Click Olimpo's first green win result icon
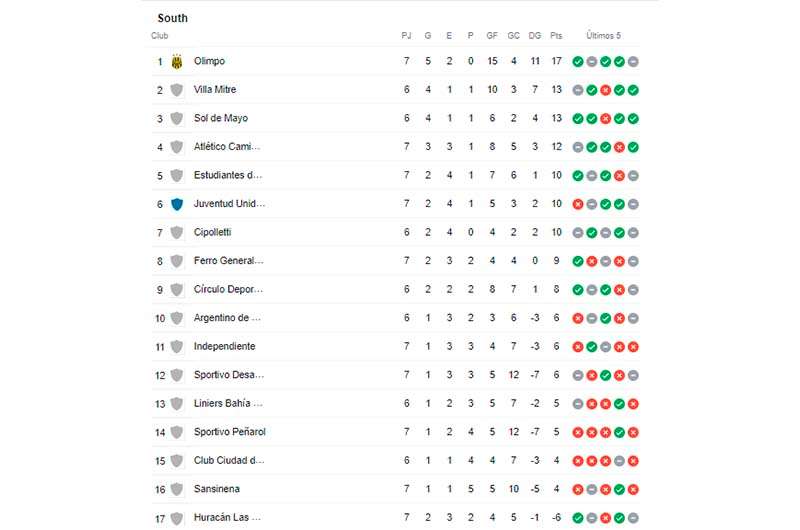Screen dimensions: 800x530 click(578, 62)
